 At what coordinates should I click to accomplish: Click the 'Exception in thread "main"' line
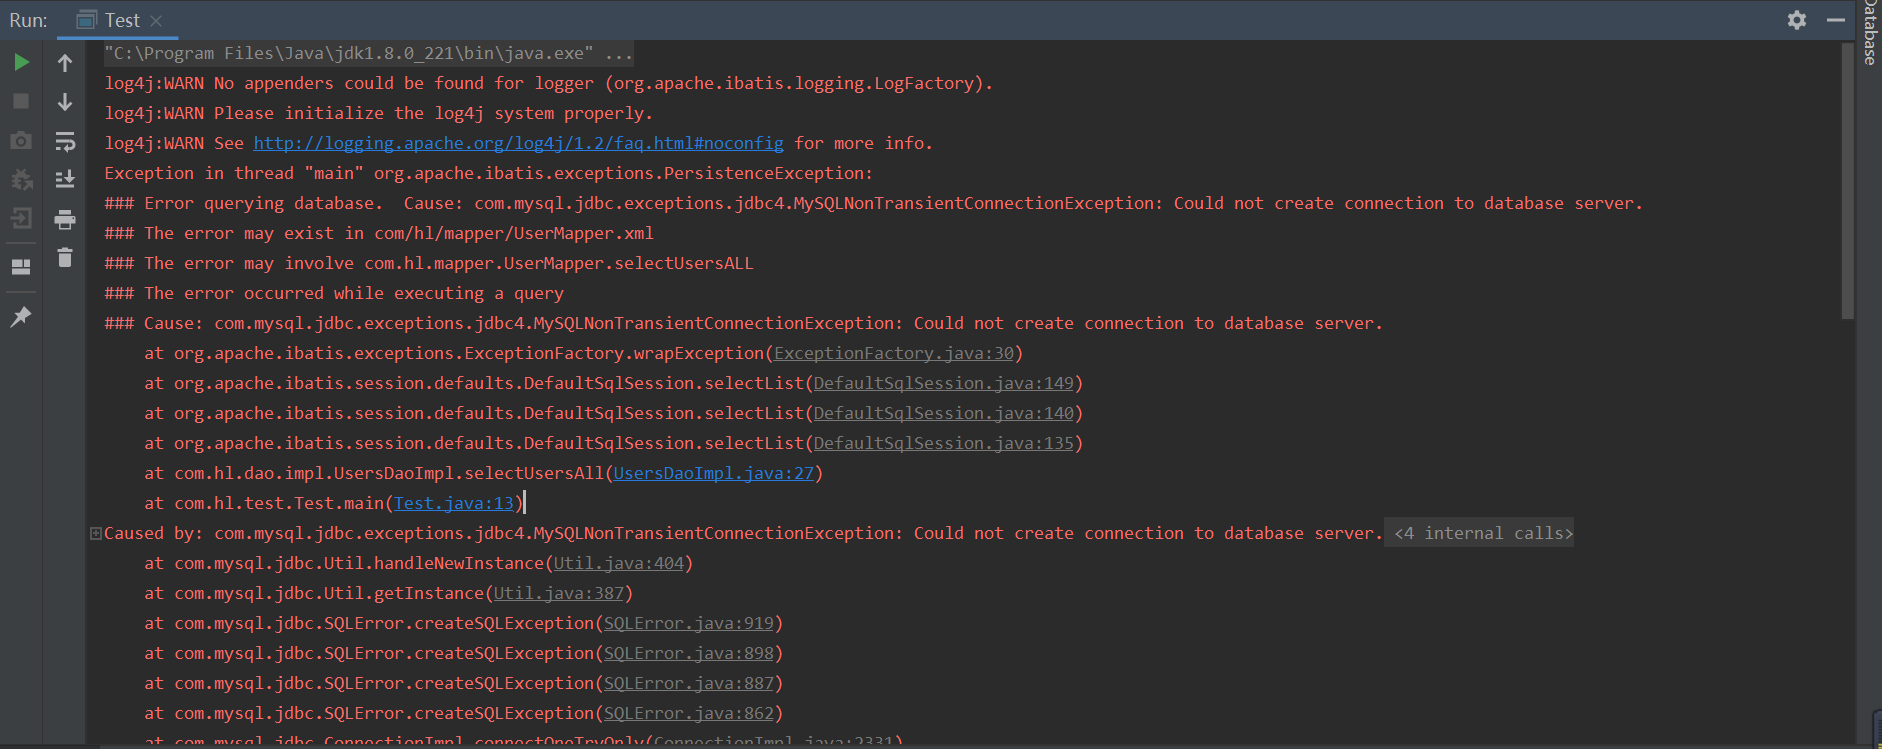(489, 173)
